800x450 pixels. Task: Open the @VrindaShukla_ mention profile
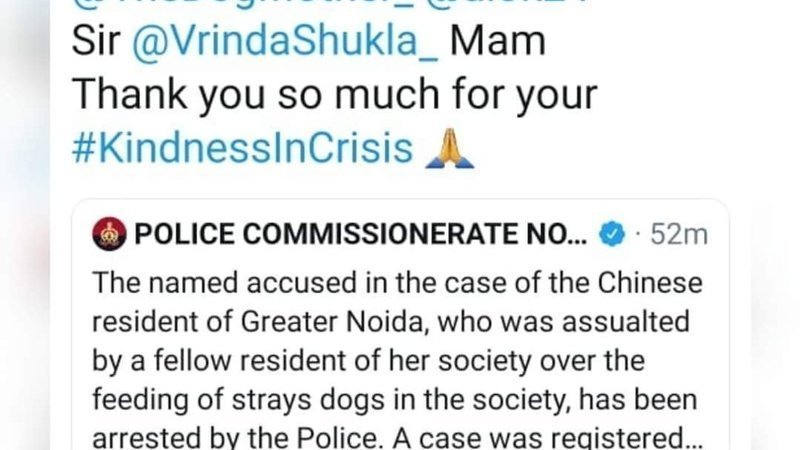285,42
